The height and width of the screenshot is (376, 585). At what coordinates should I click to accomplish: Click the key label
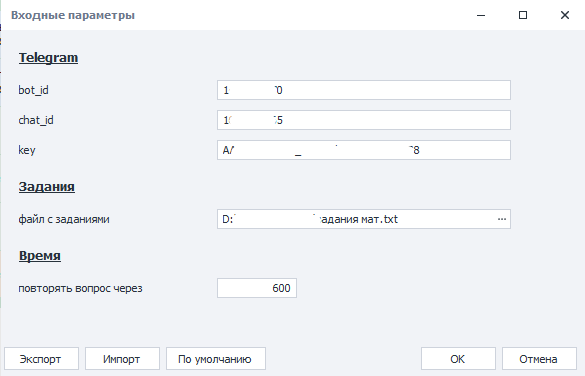[x=27, y=150]
